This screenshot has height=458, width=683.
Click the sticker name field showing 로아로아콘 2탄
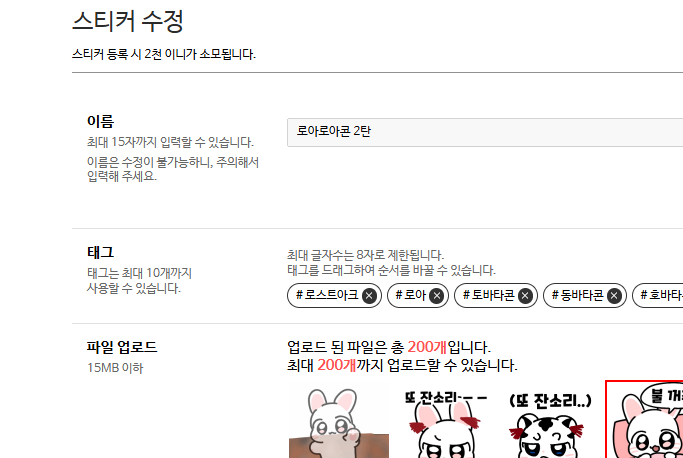[485, 132]
